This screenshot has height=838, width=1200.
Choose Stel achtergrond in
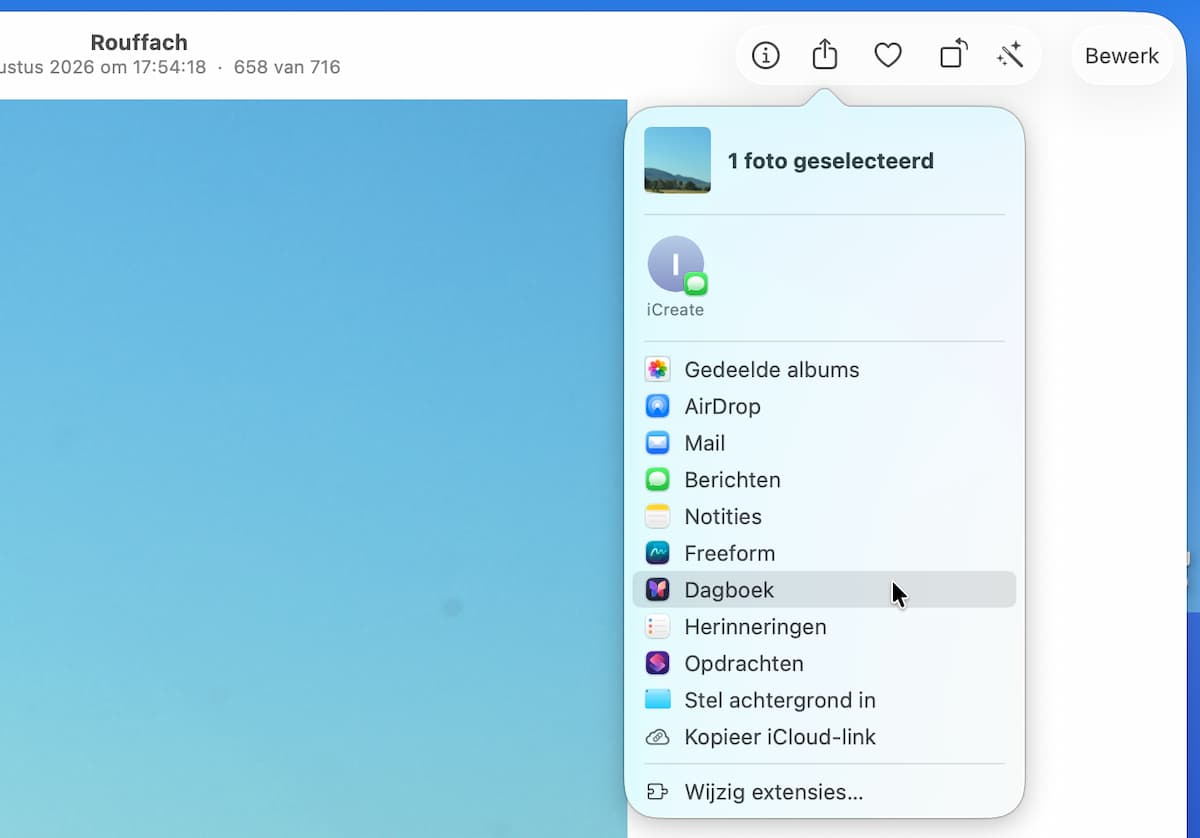click(x=824, y=700)
